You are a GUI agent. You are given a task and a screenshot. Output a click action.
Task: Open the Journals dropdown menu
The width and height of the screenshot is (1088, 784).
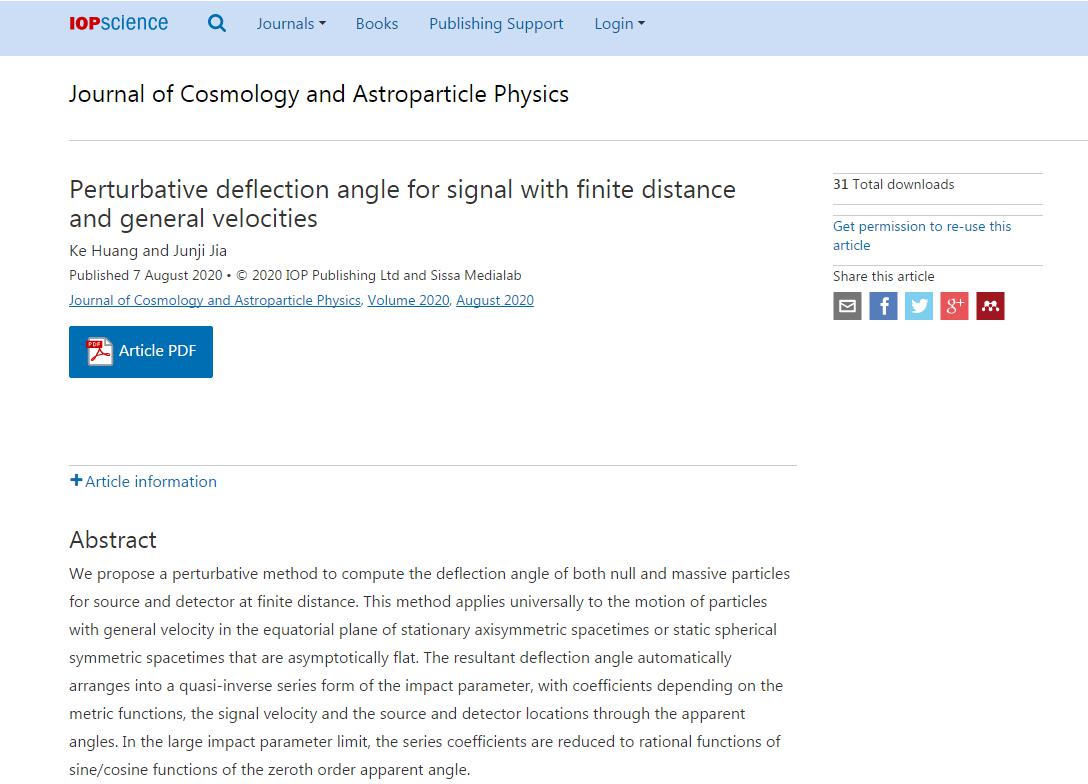click(x=291, y=24)
